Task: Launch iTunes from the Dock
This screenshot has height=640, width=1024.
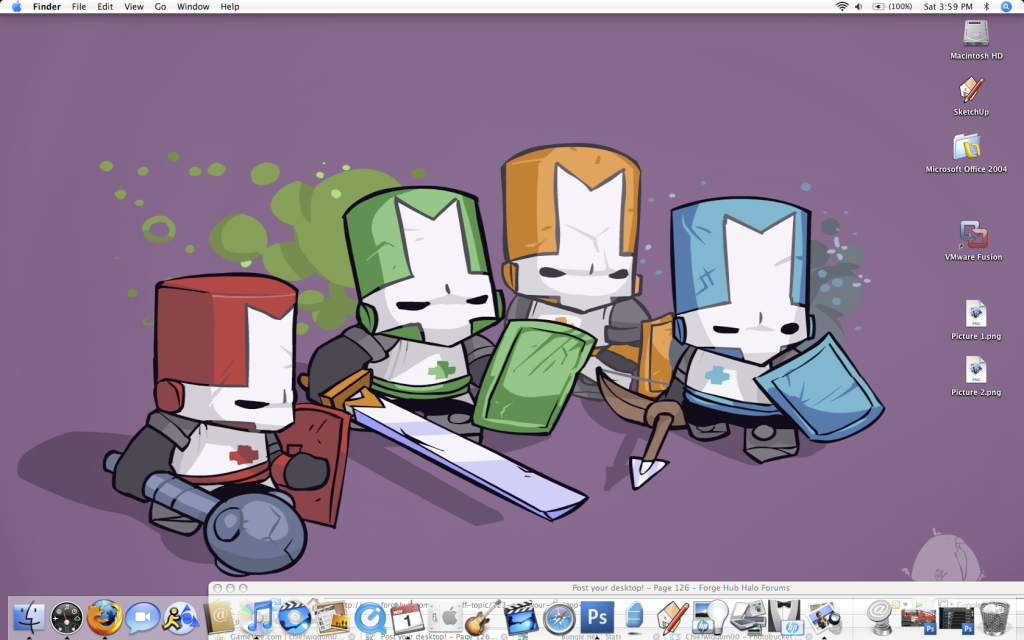Action: click(x=258, y=618)
